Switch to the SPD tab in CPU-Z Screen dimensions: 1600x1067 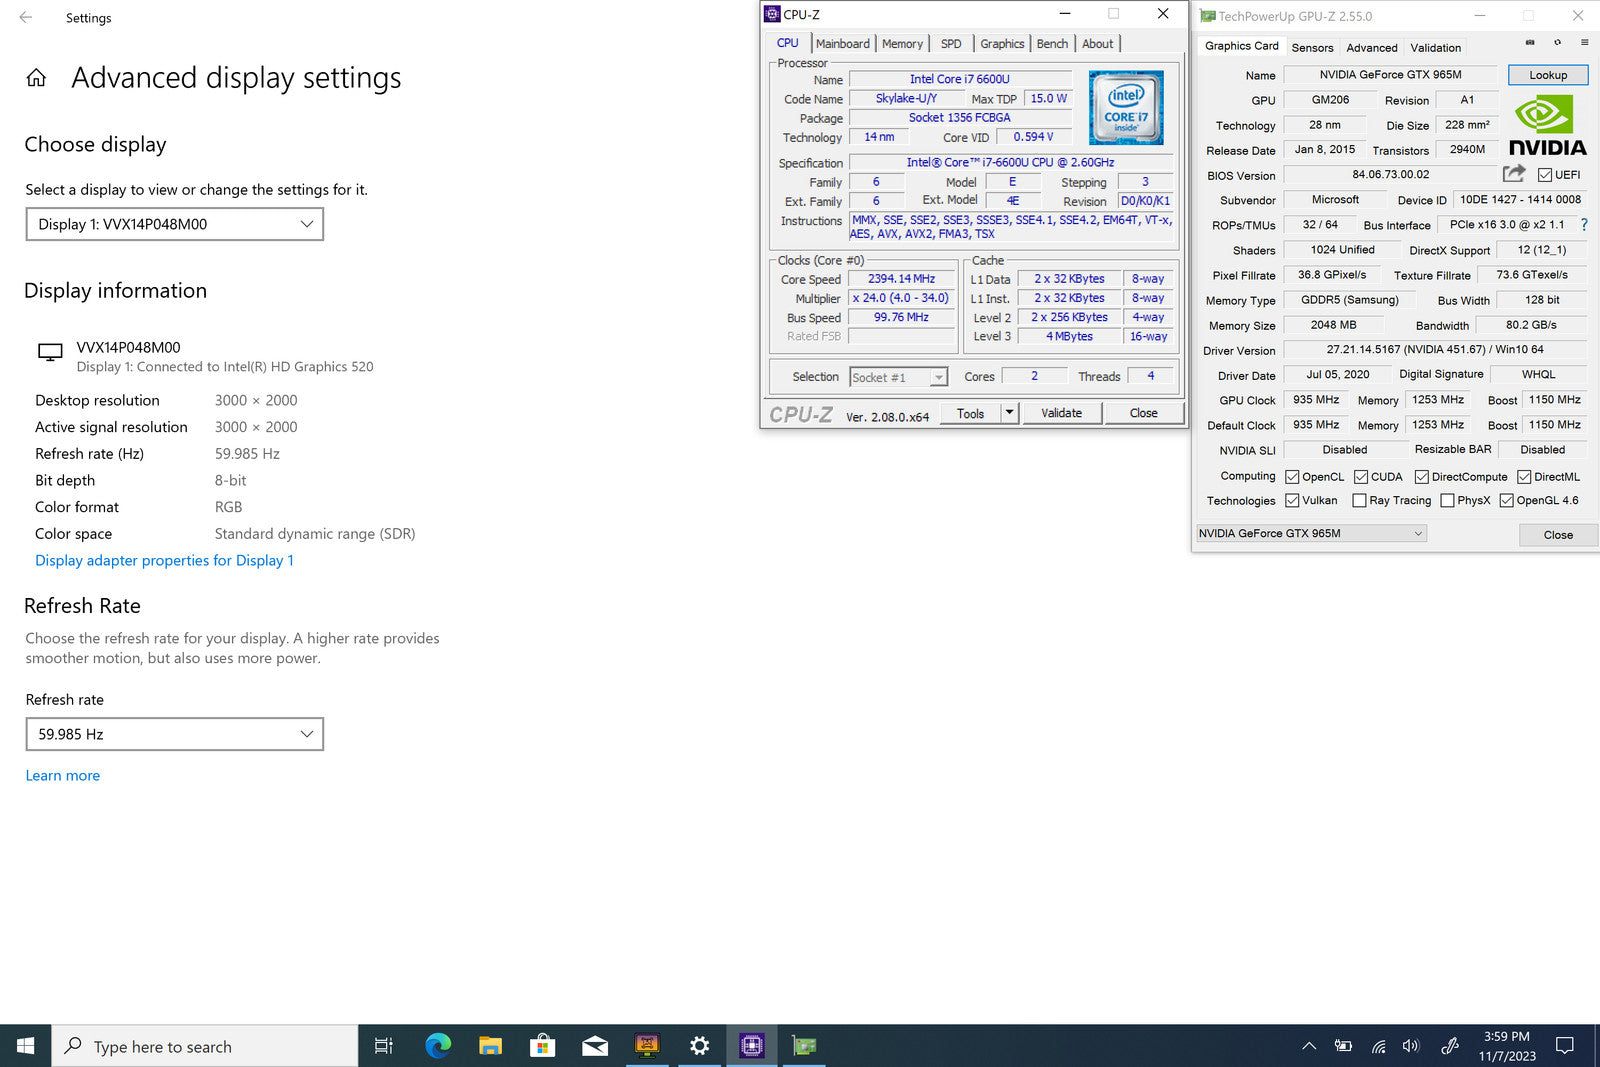click(x=951, y=44)
